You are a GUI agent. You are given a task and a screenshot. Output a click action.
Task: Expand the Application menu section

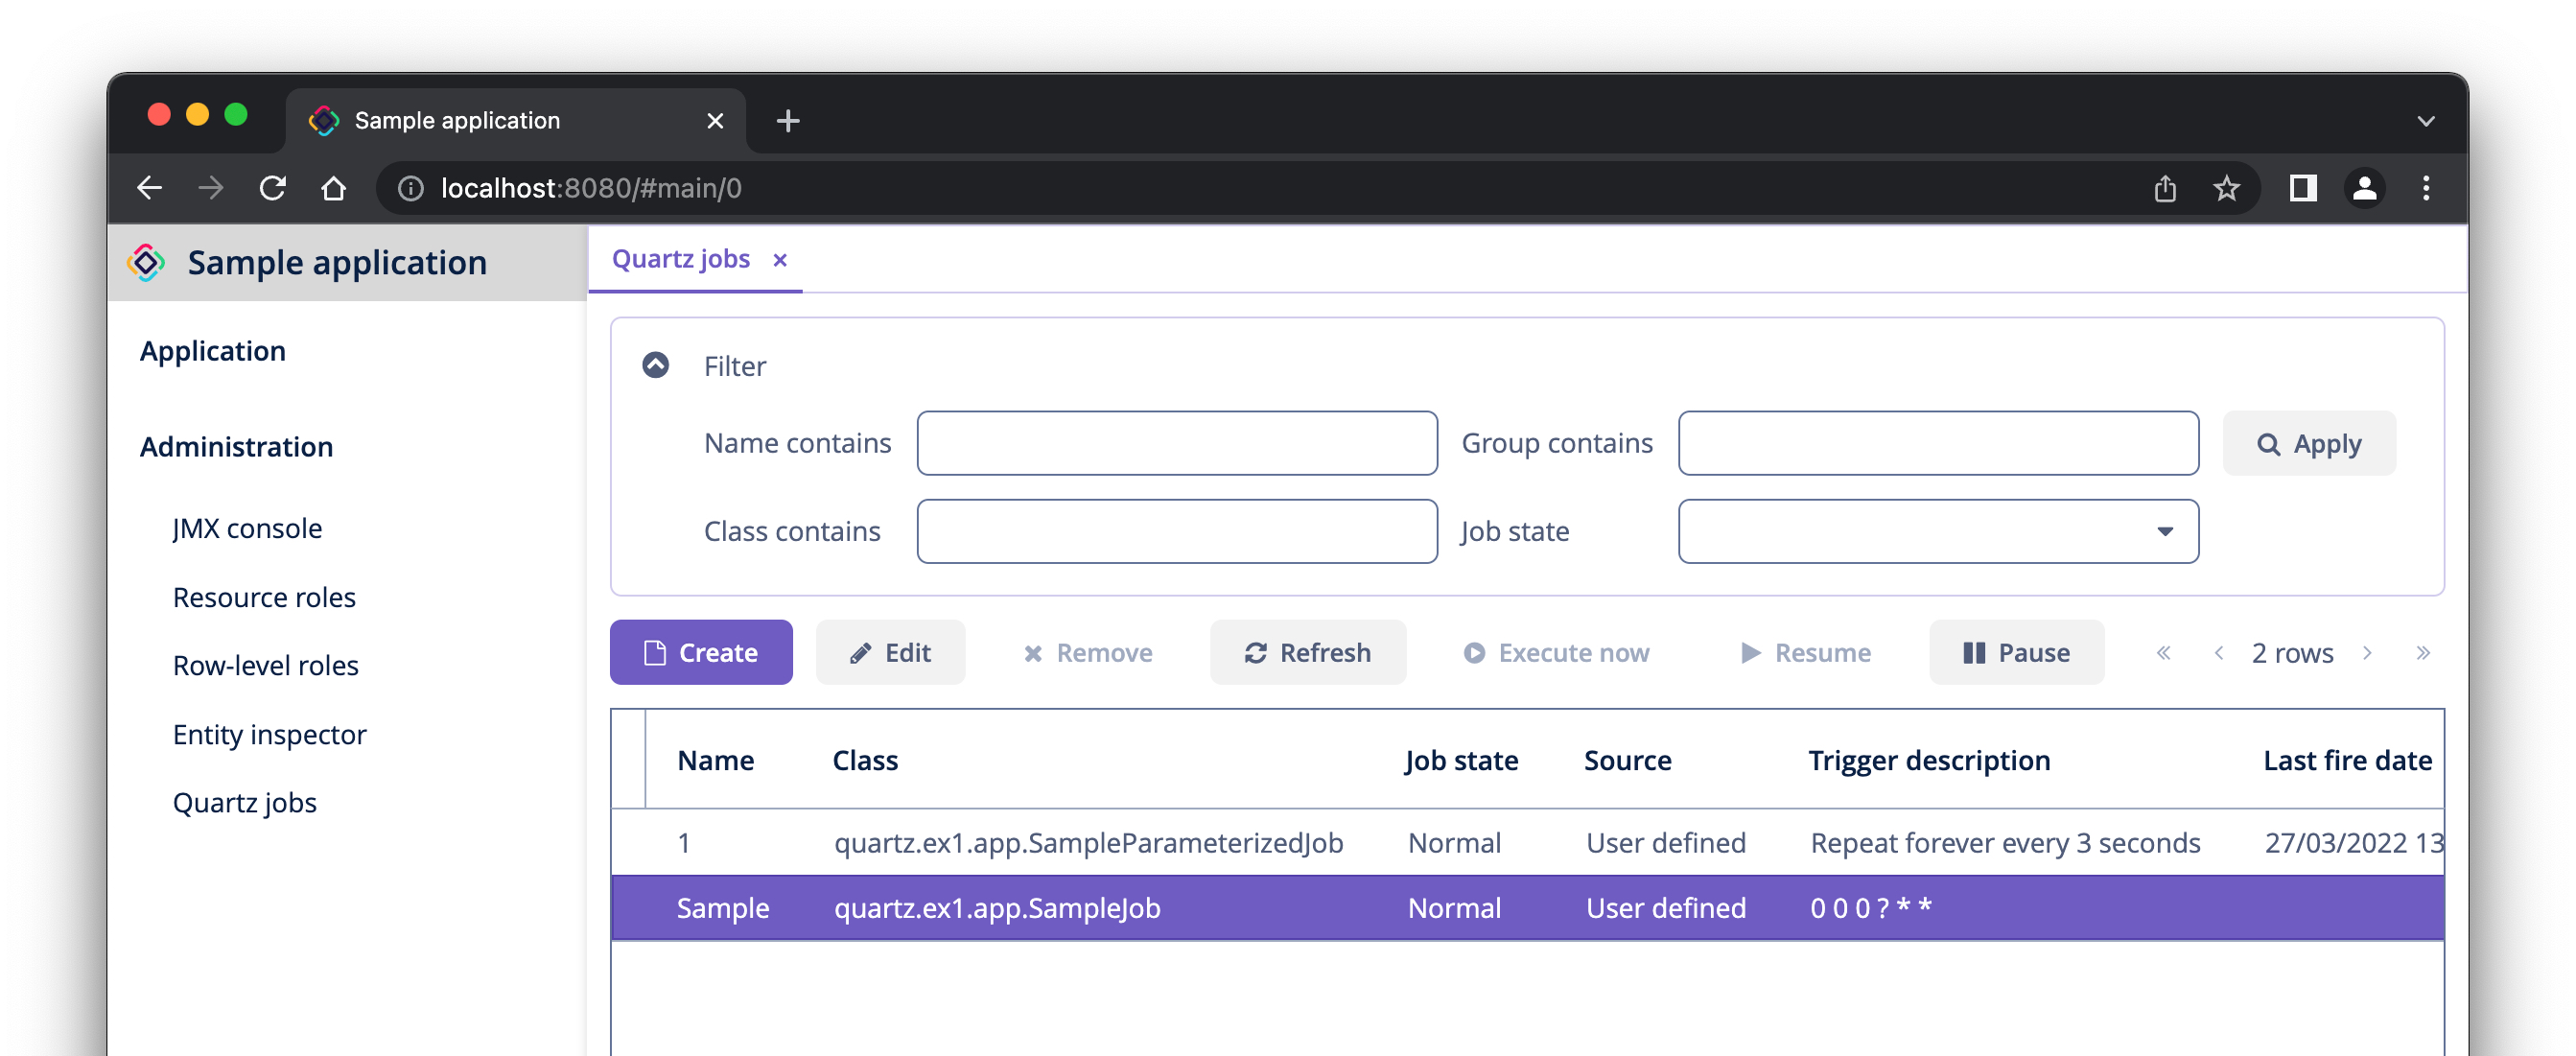click(x=213, y=351)
